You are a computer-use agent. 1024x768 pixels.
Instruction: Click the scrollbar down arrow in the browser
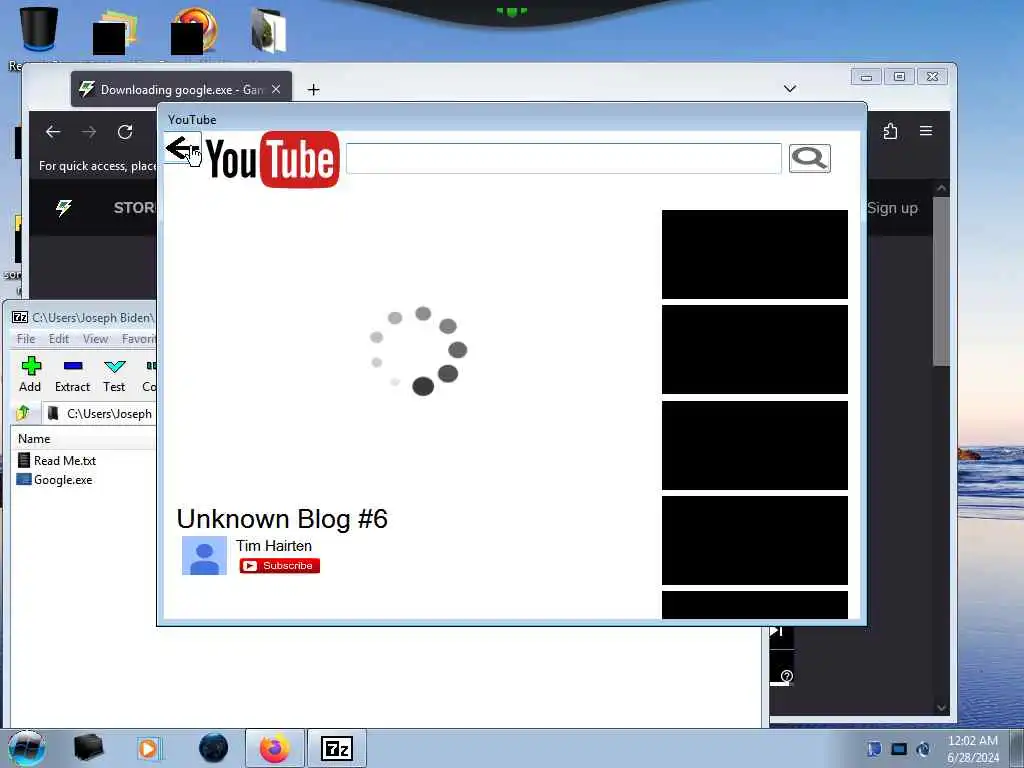(x=941, y=707)
